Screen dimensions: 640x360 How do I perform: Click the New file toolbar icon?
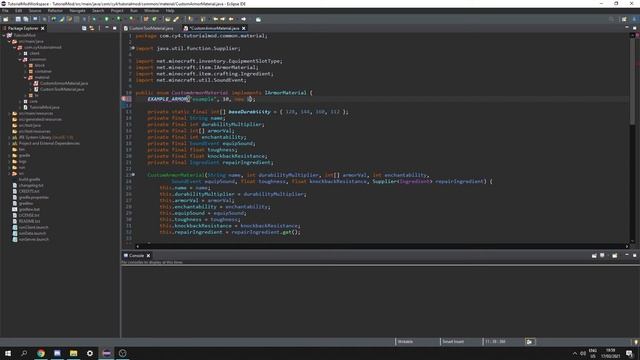click(x=6, y=19)
